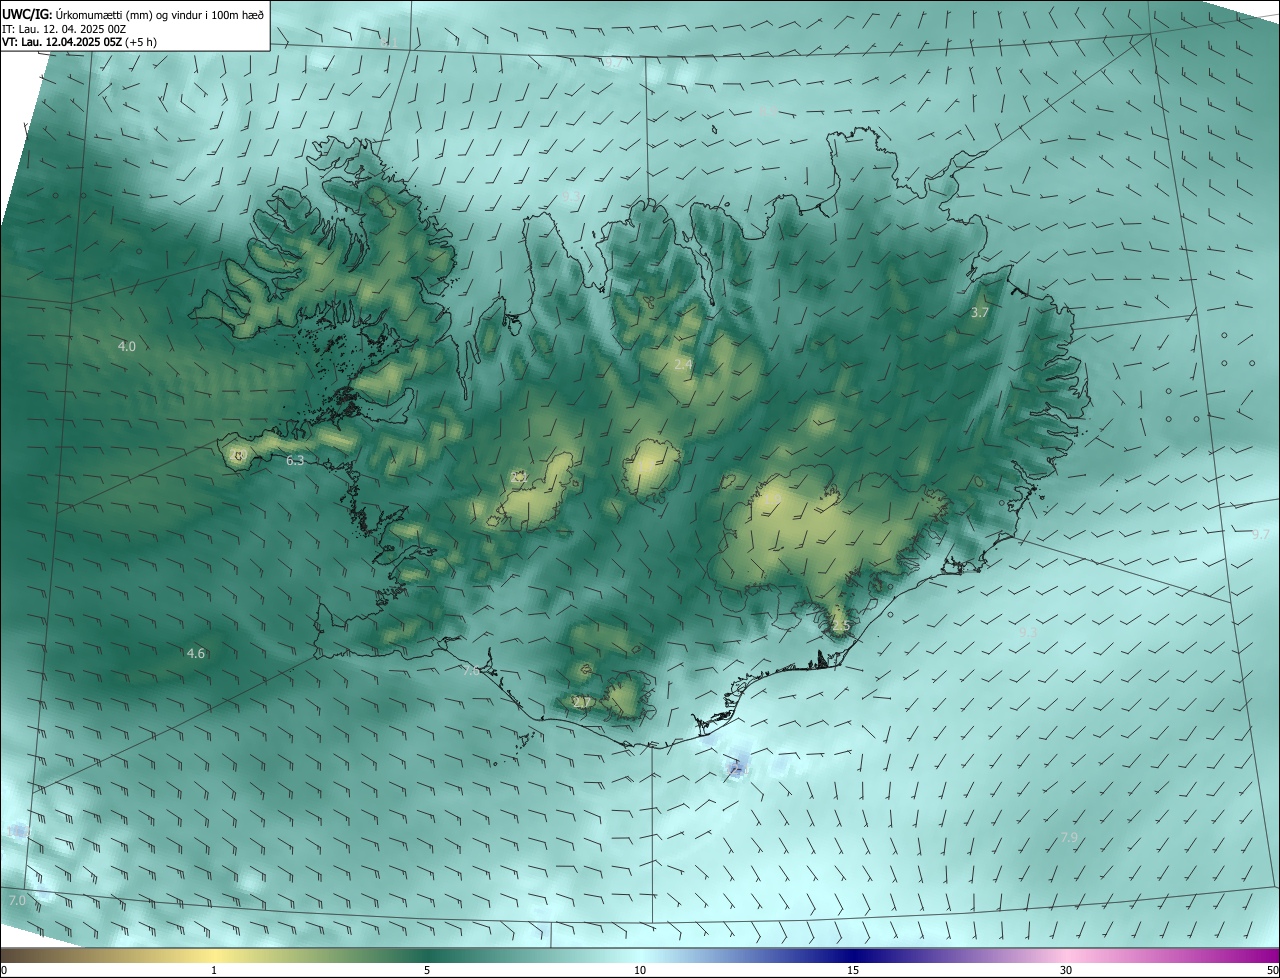This screenshot has width=1280, height=978.
Task: Click the '4.0' value label on the map
Action: click(x=126, y=346)
